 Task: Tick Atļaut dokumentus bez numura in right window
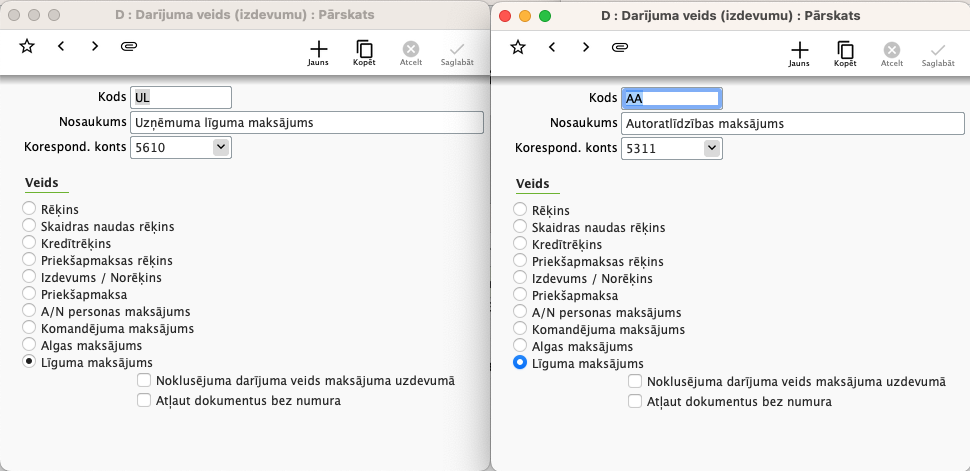pos(635,401)
